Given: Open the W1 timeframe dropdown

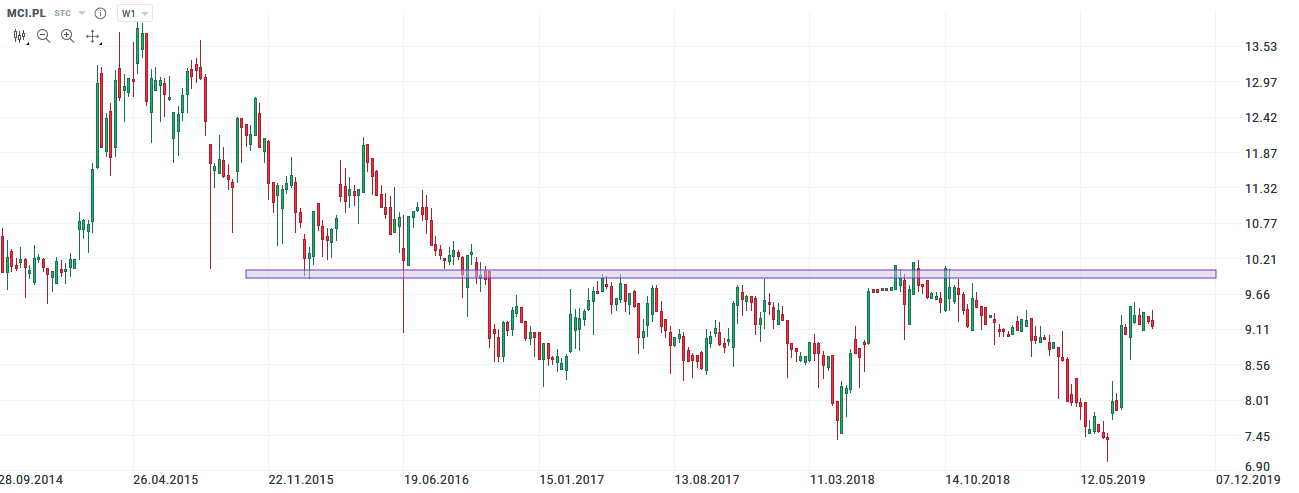Looking at the screenshot, I should coord(134,13).
